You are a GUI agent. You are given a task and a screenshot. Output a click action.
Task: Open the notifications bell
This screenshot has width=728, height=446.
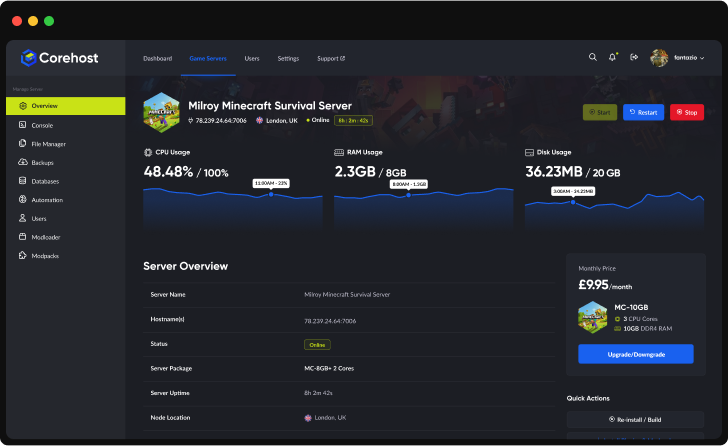tap(612, 57)
